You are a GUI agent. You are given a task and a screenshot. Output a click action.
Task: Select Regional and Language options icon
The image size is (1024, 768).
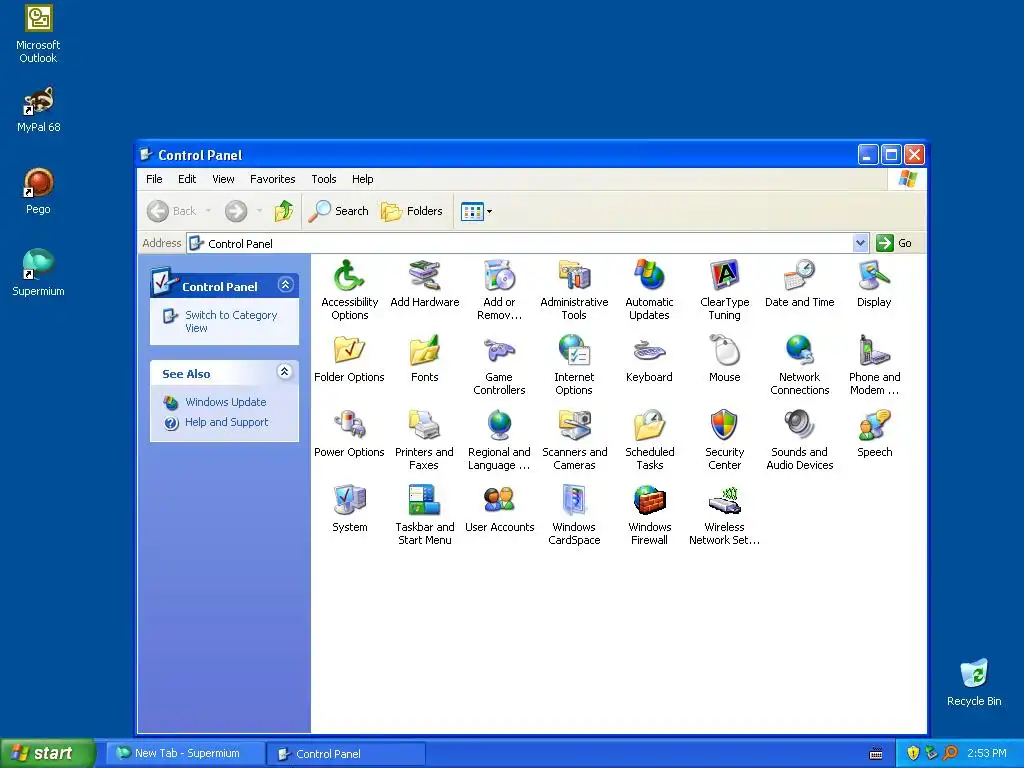tap(500, 440)
